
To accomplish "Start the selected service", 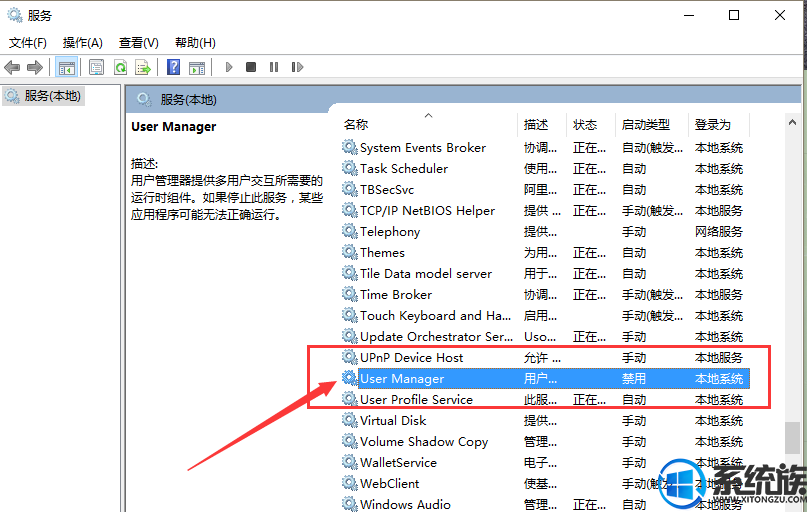I will click(x=229, y=67).
